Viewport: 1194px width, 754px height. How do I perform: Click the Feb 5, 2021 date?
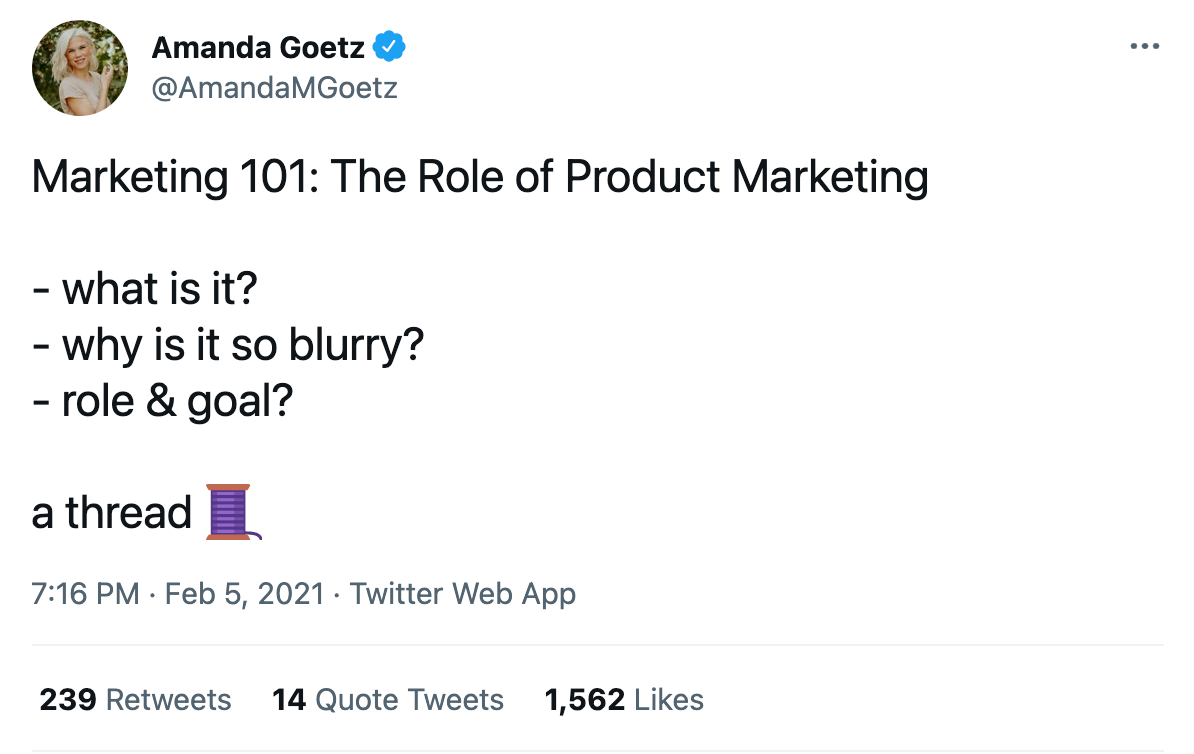244,594
